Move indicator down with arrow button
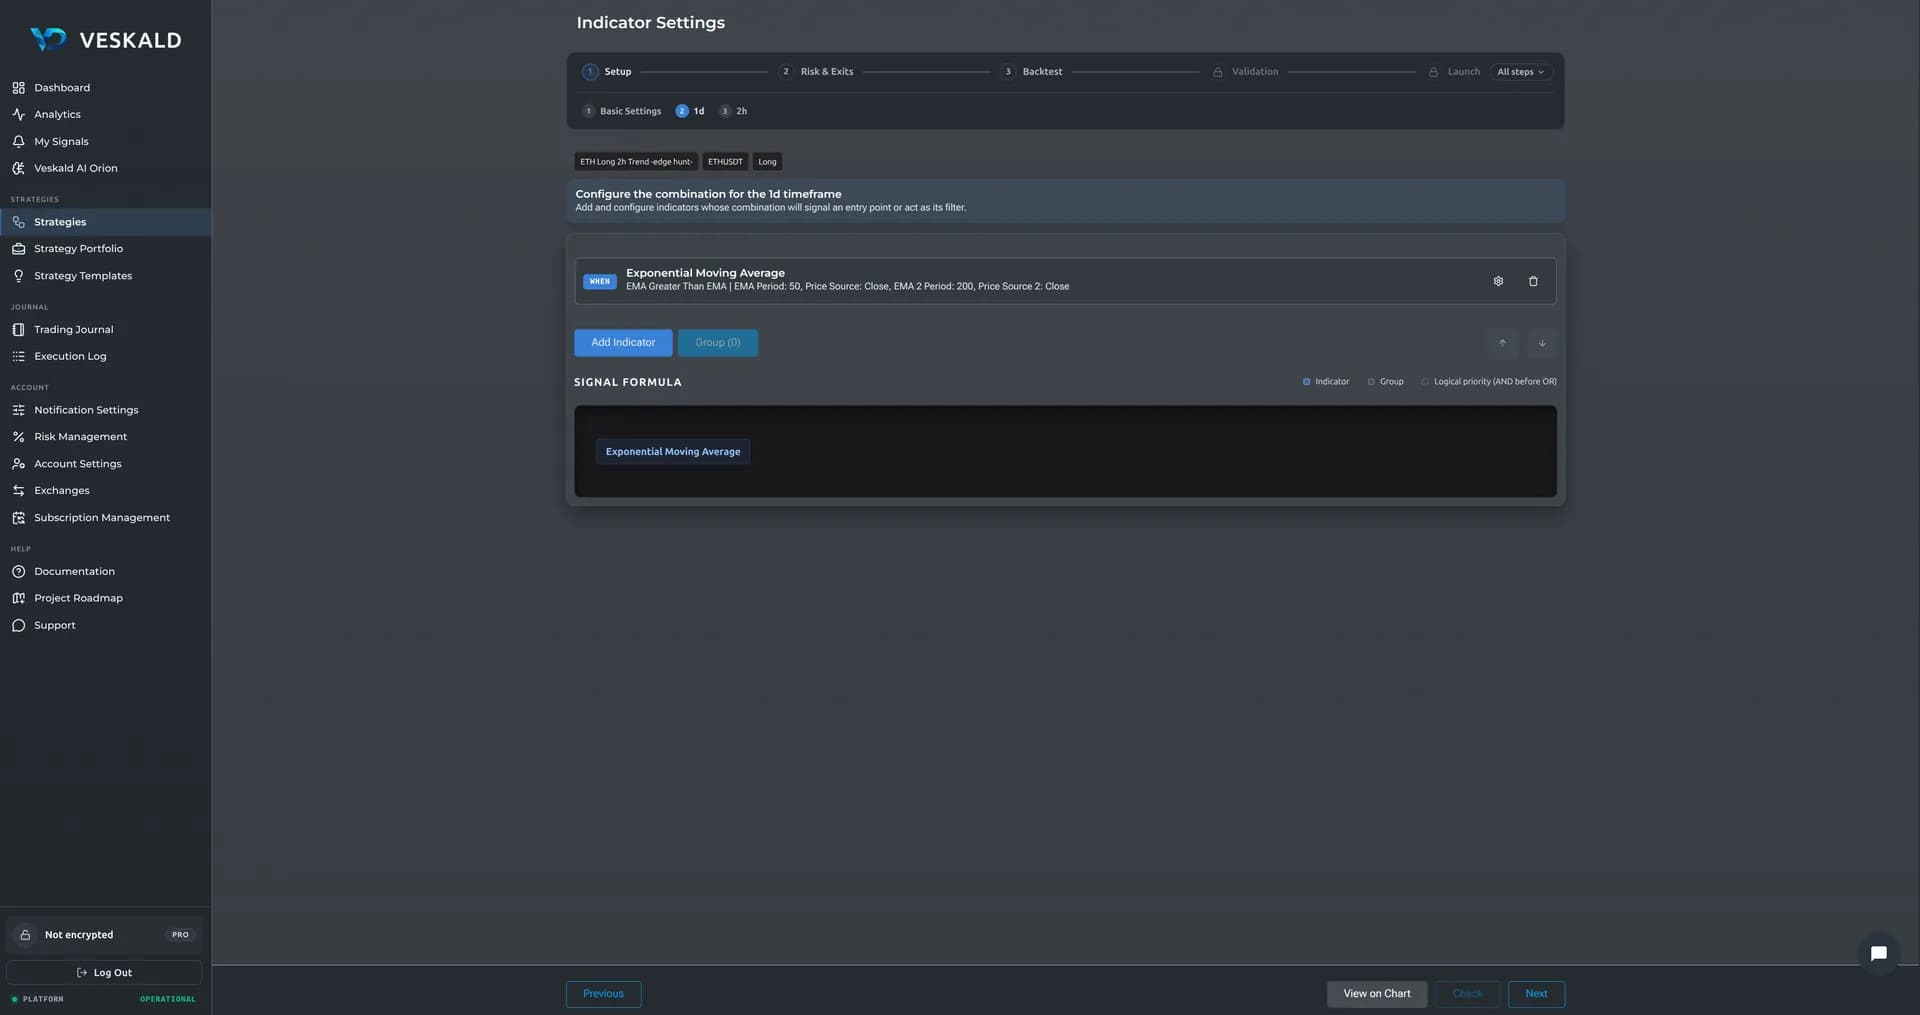This screenshot has width=1920, height=1015. tap(1542, 343)
